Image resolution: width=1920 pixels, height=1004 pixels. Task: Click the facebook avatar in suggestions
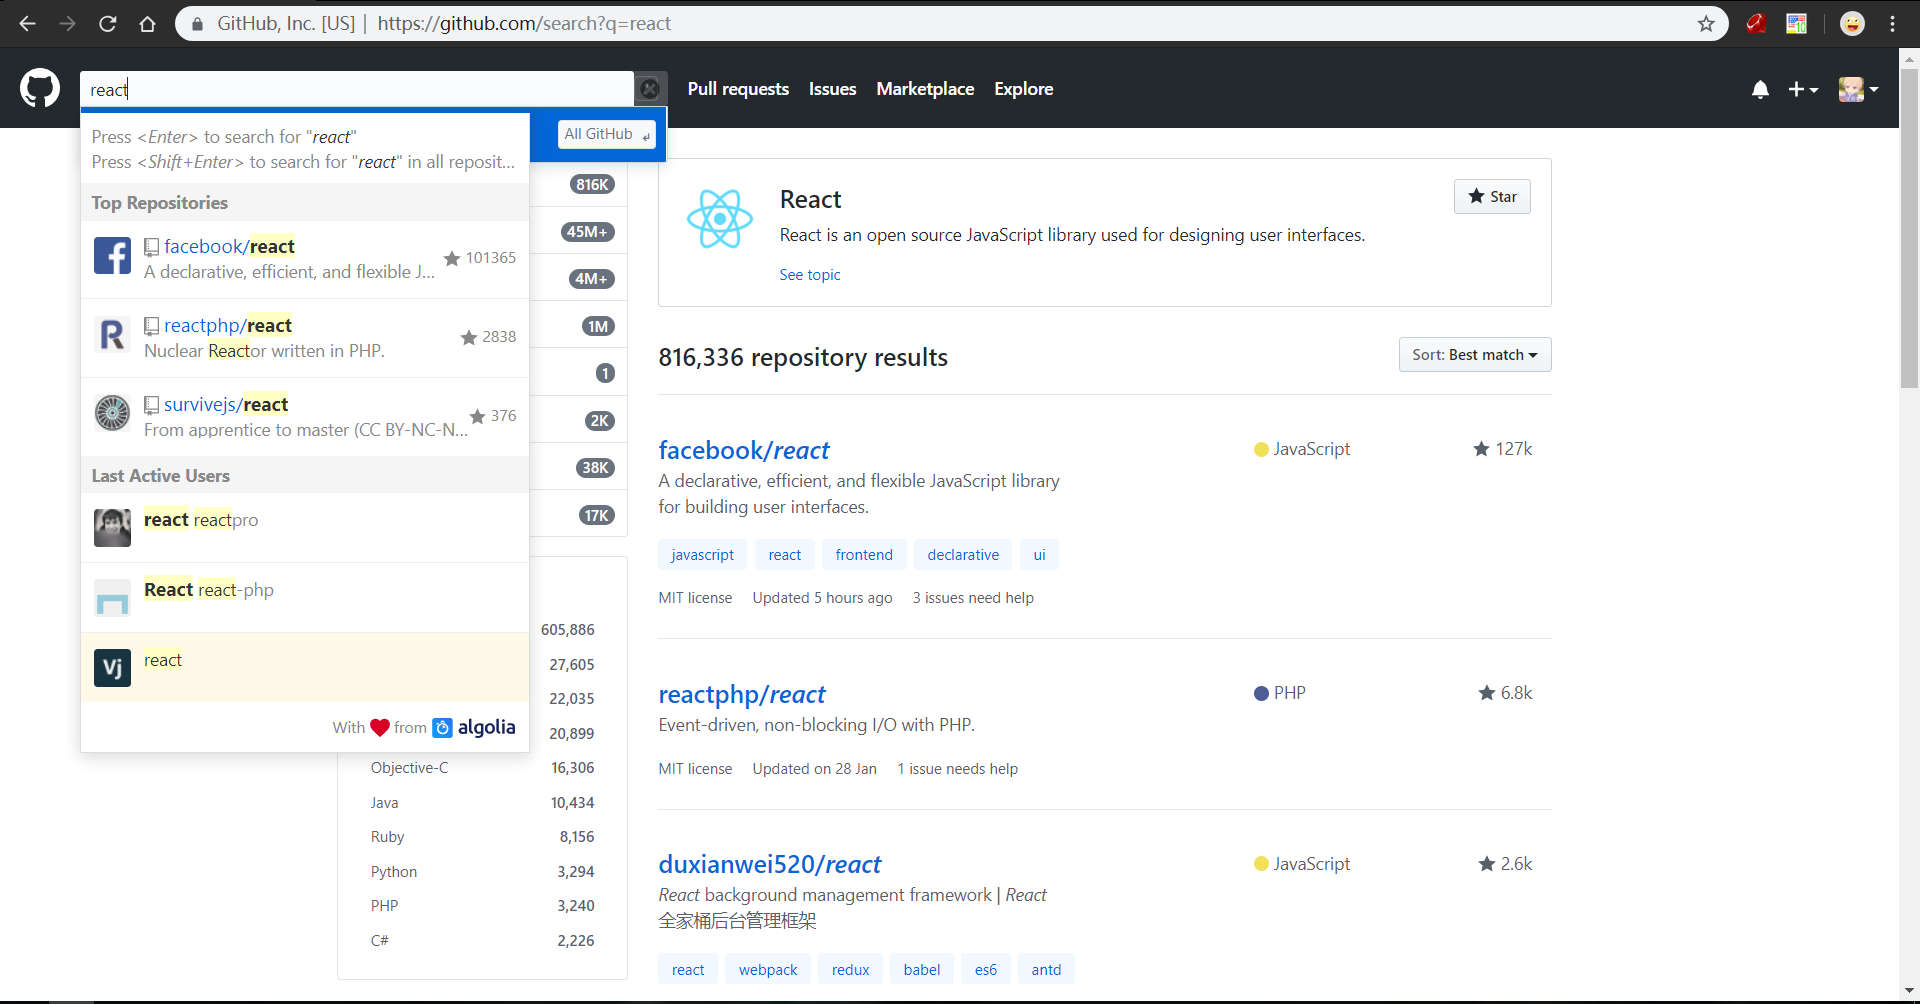pos(112,255)
